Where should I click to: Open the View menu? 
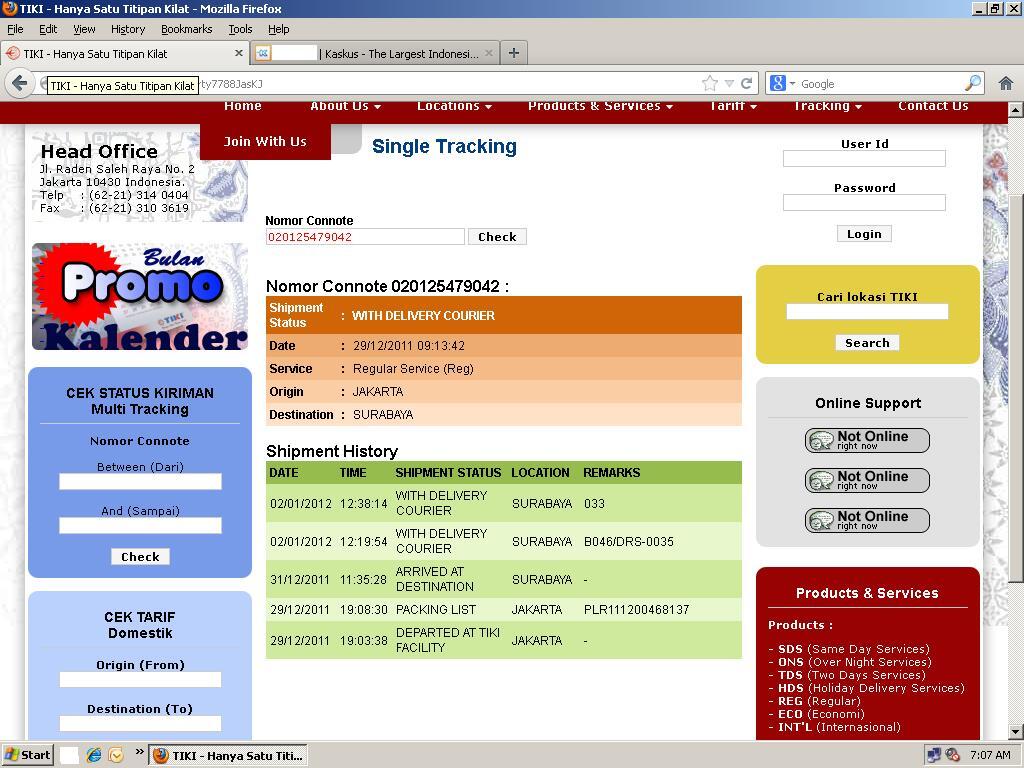[84, 29]
